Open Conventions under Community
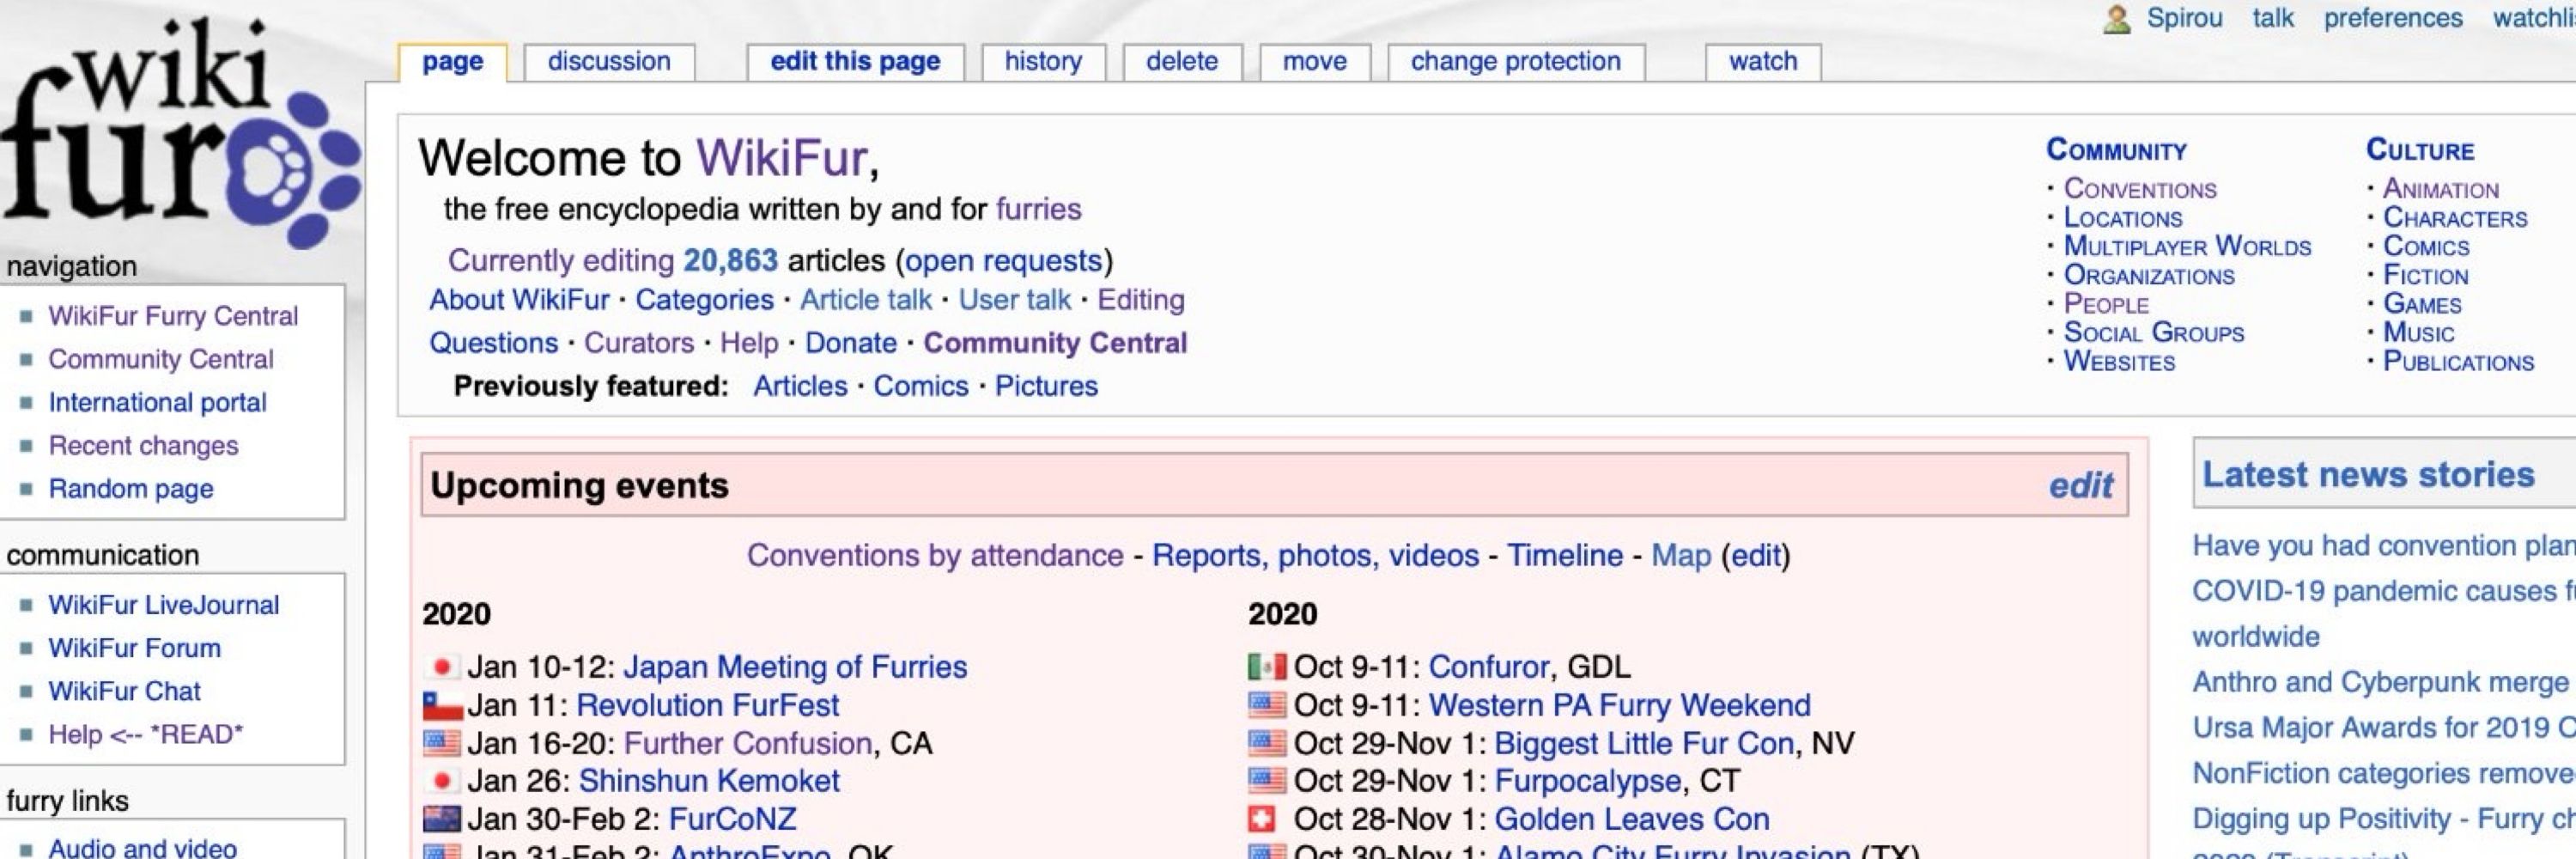Viewport: 2576px width, 859px height. click(2140, 189)
